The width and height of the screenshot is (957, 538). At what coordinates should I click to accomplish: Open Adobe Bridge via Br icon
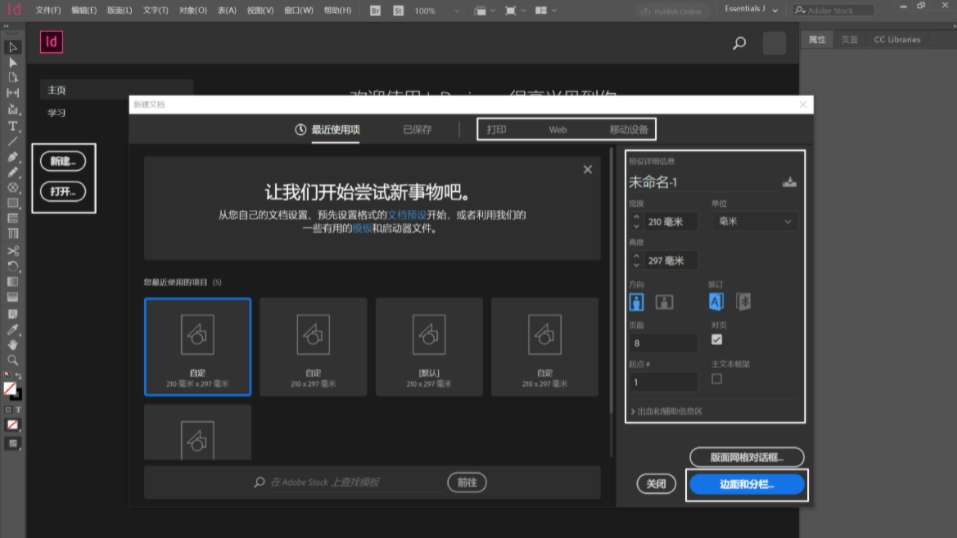(375, 10)
